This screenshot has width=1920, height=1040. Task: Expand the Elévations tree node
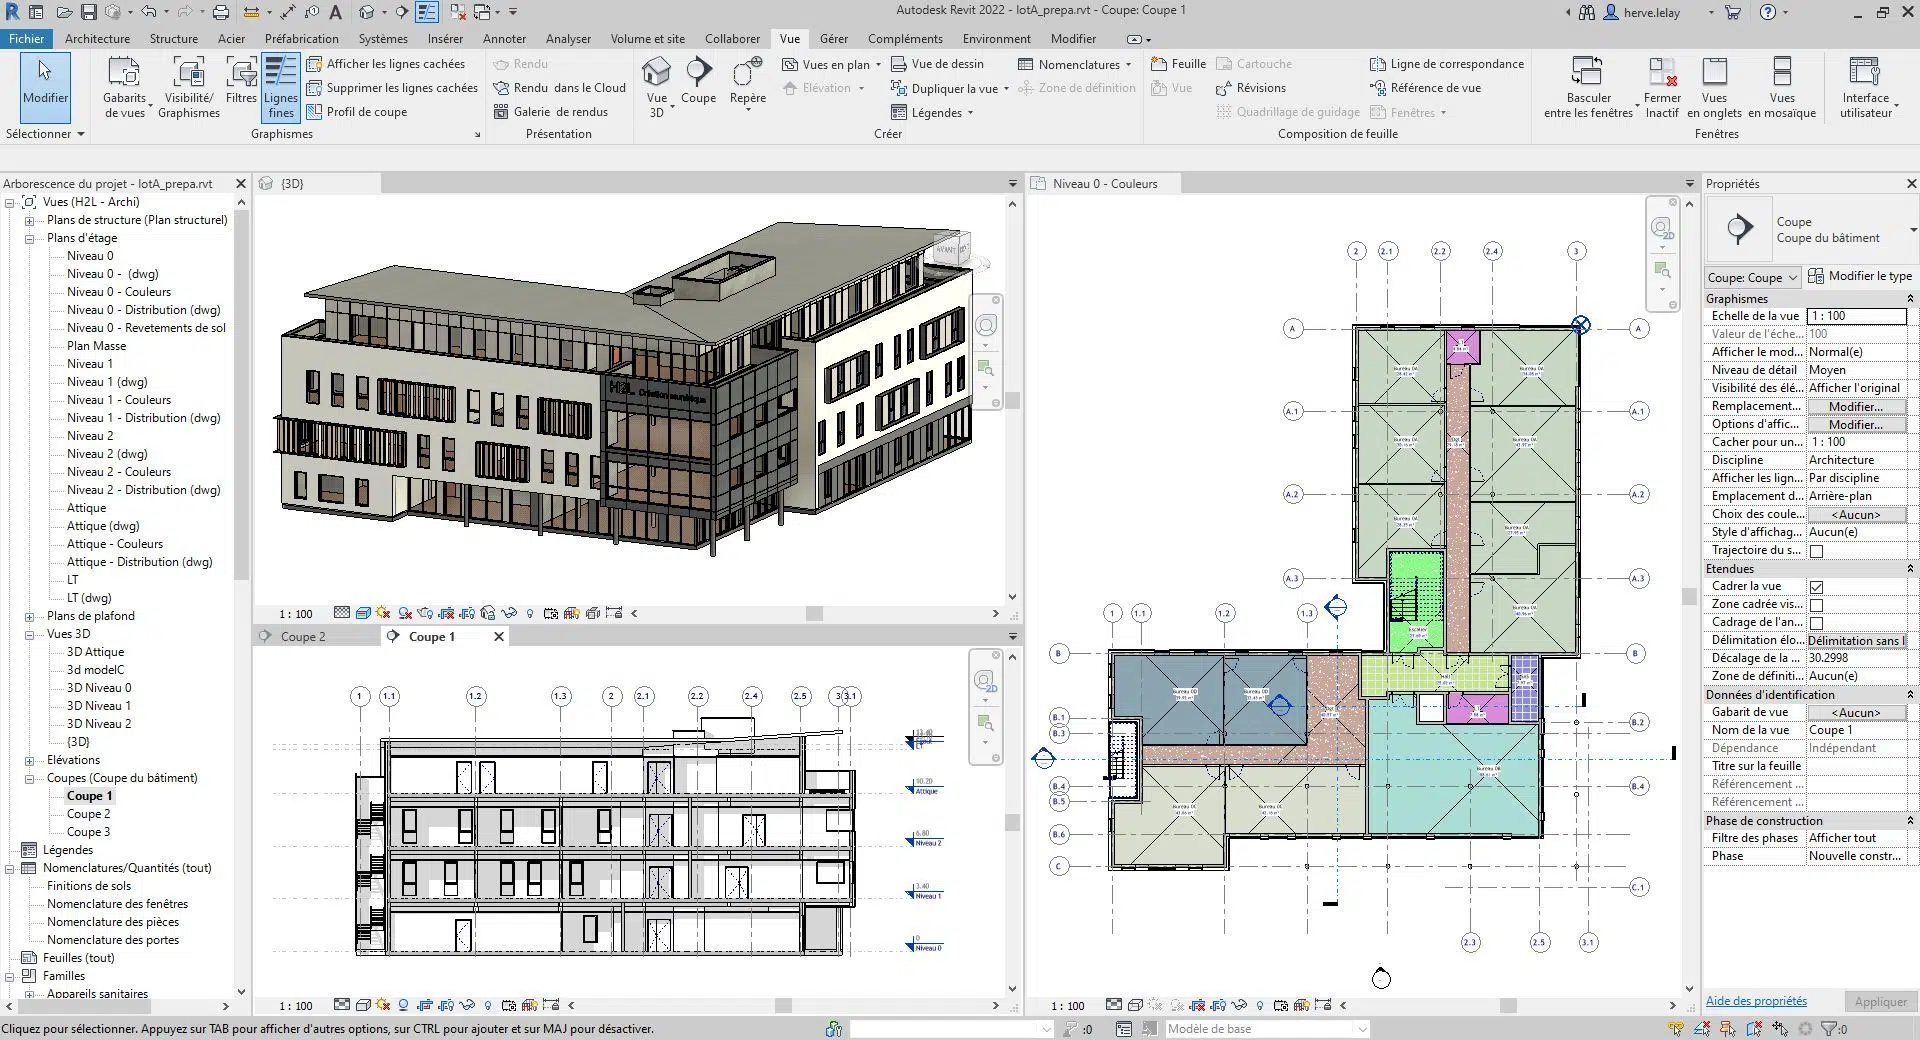(30, 760)
